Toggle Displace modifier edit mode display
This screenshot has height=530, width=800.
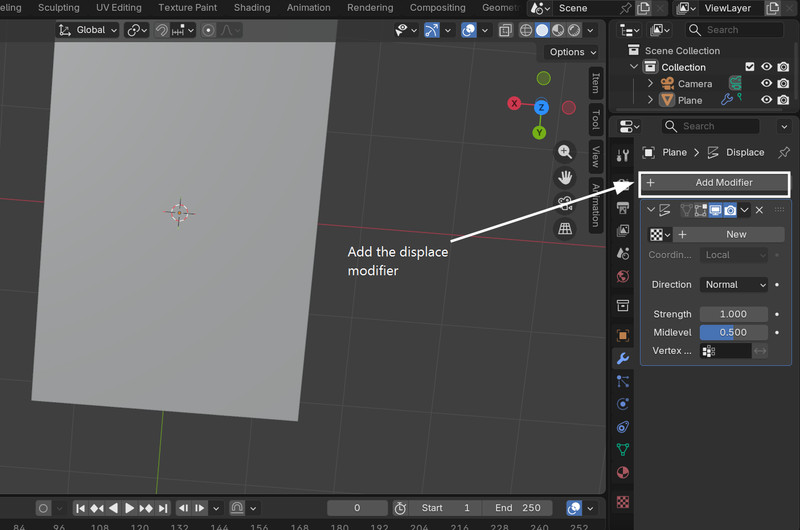(701, 210)
